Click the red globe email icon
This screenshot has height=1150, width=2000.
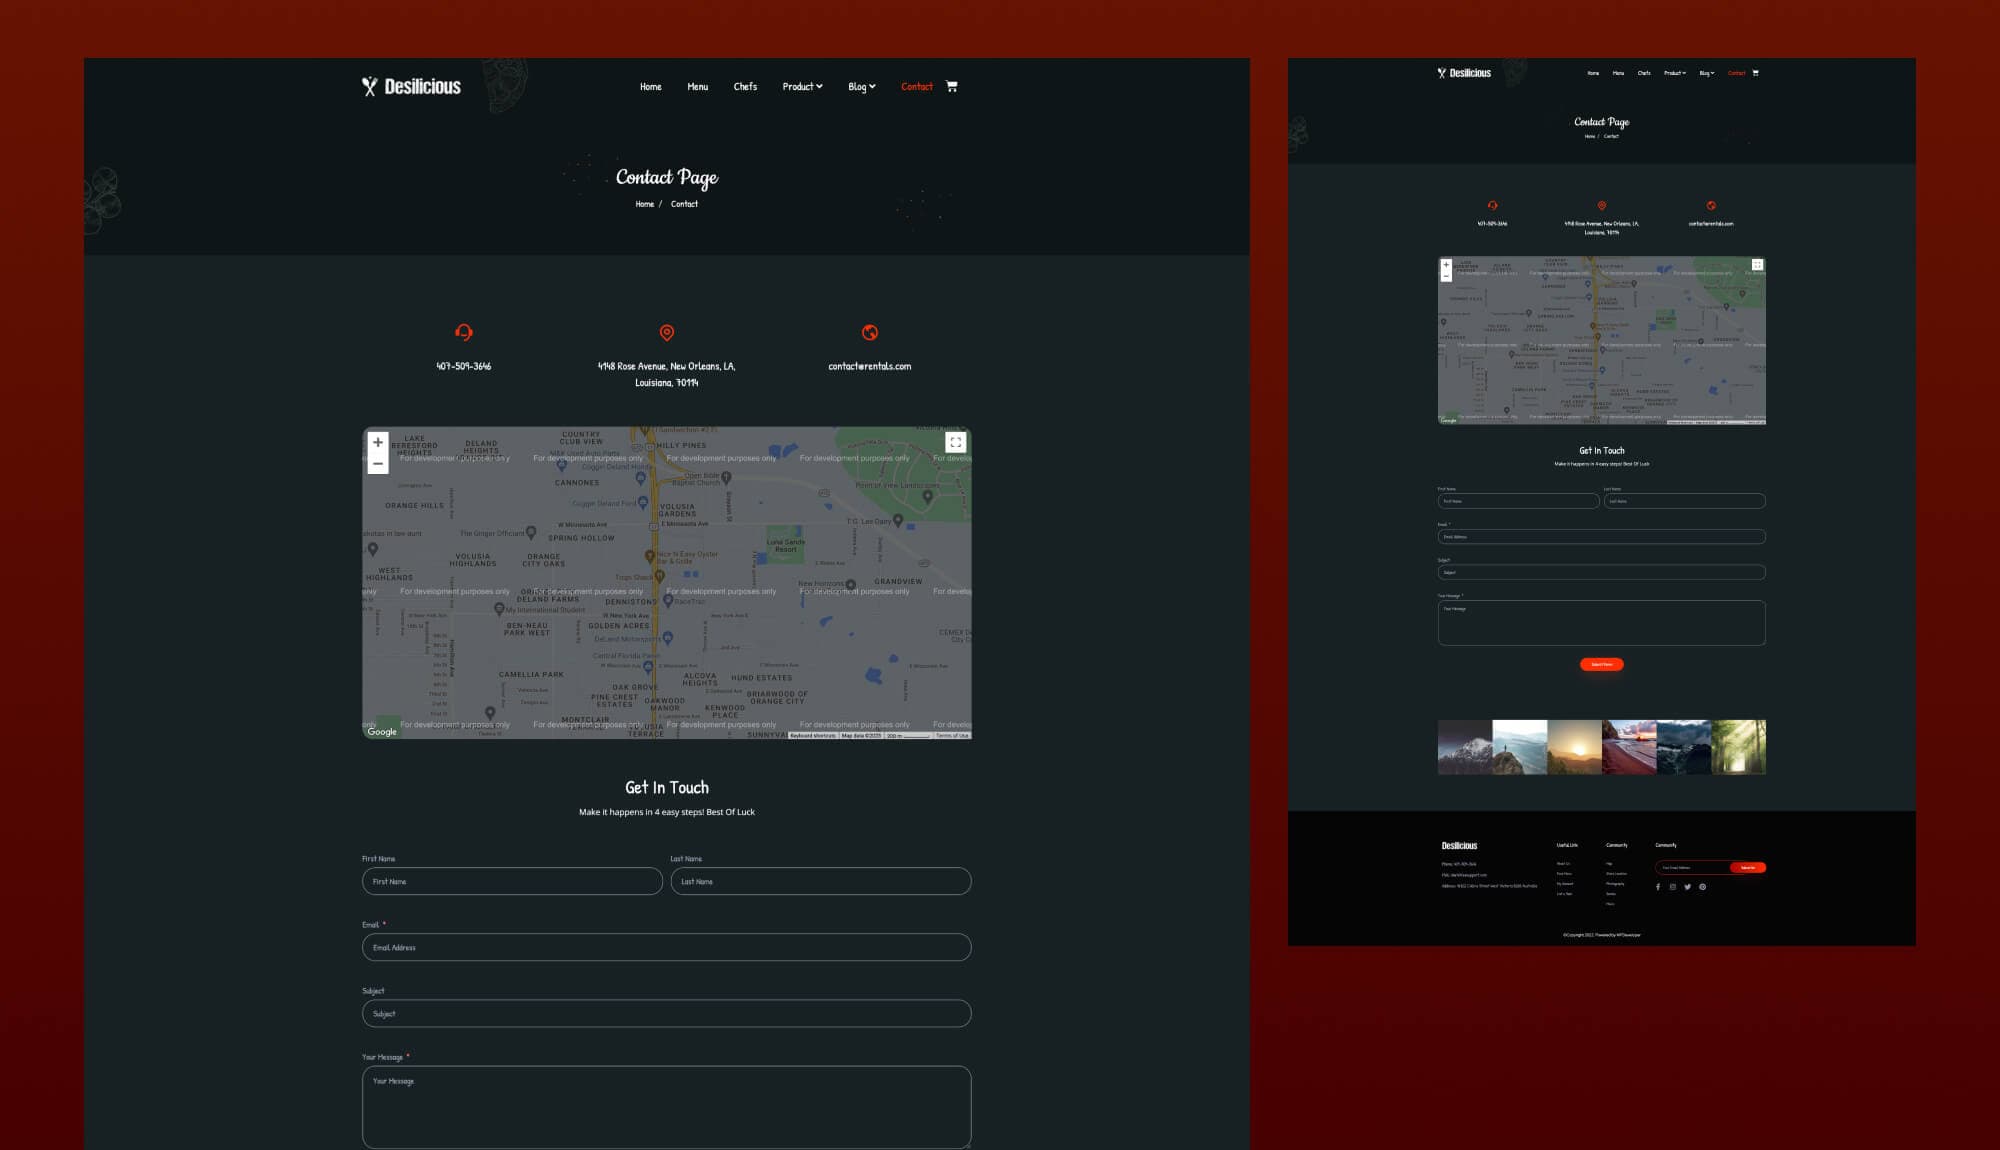(870, 332)
